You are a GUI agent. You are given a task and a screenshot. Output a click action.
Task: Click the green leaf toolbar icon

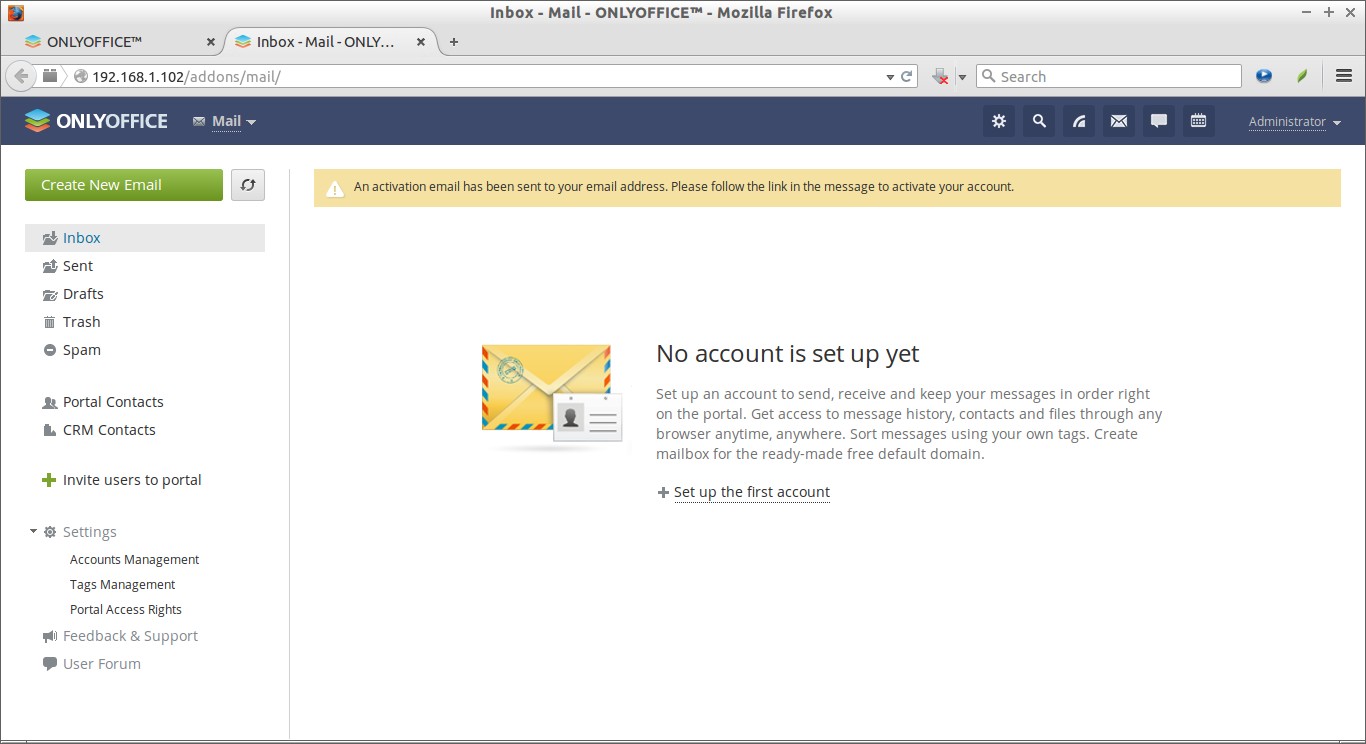pyautogui.click(x=1302, y=76)
